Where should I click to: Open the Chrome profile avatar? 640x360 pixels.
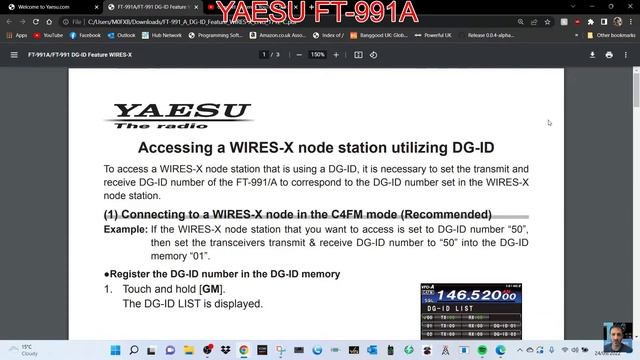pos(618,22)
